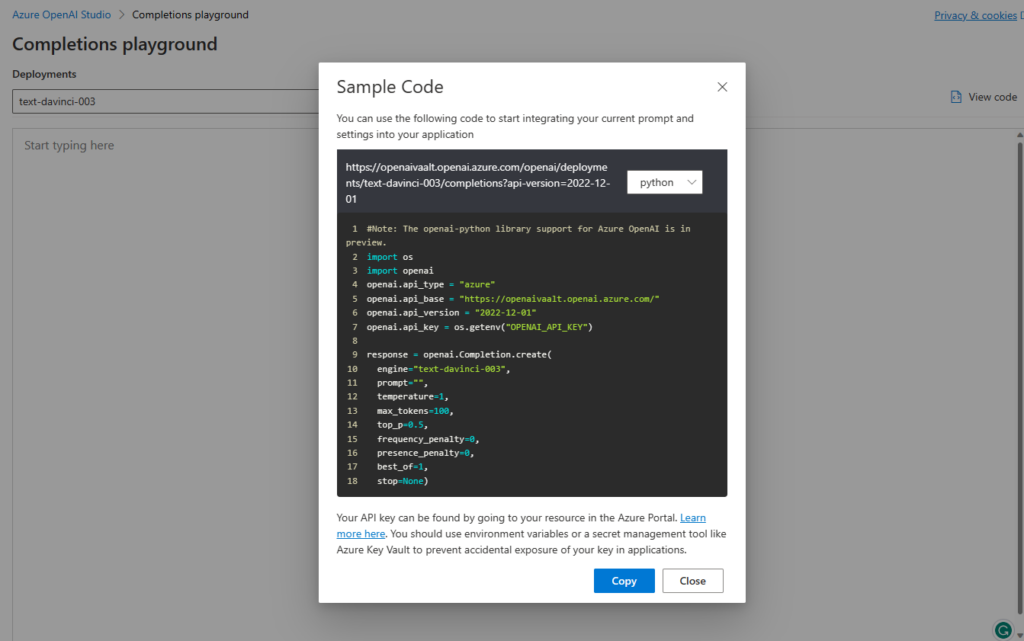Click the max_tokens=100 code line

(414, 411)
